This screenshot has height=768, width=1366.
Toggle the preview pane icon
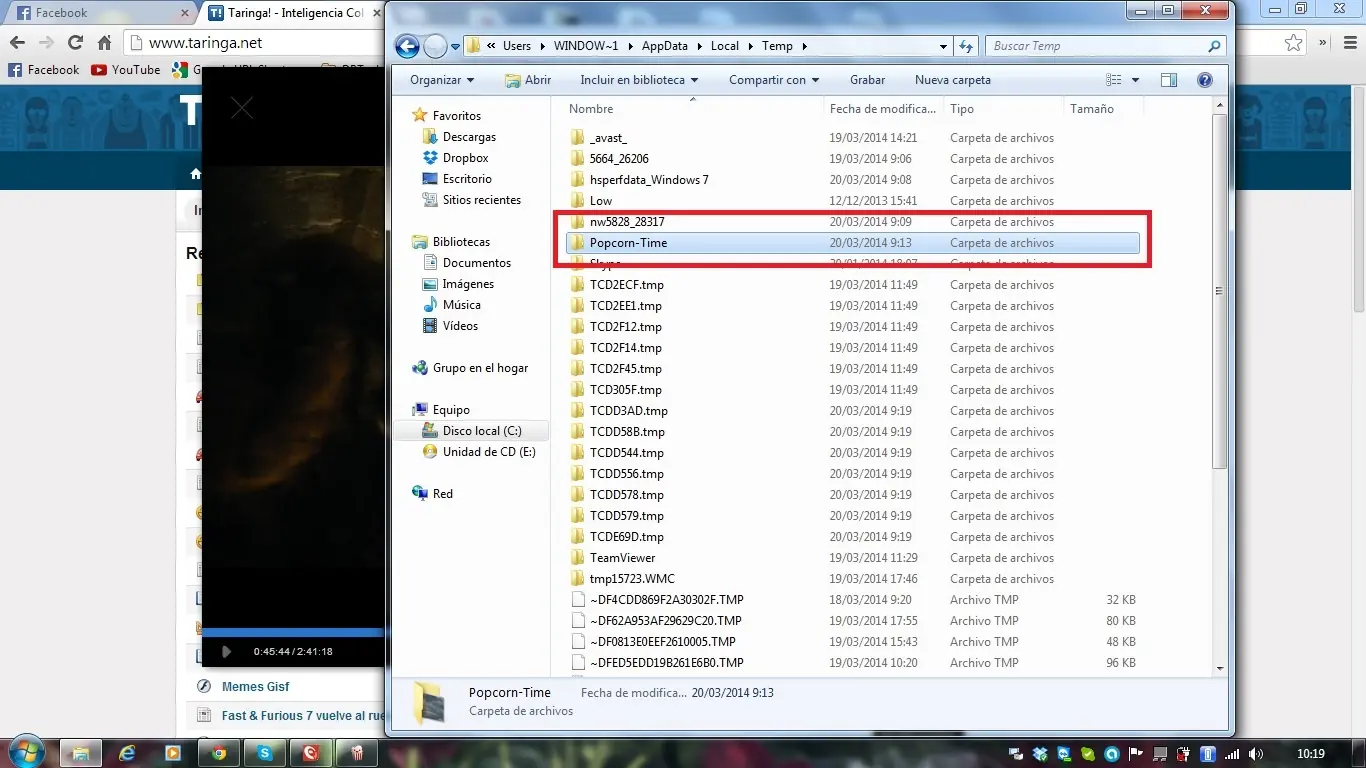pyautogui.click(x=1169, y=80)
